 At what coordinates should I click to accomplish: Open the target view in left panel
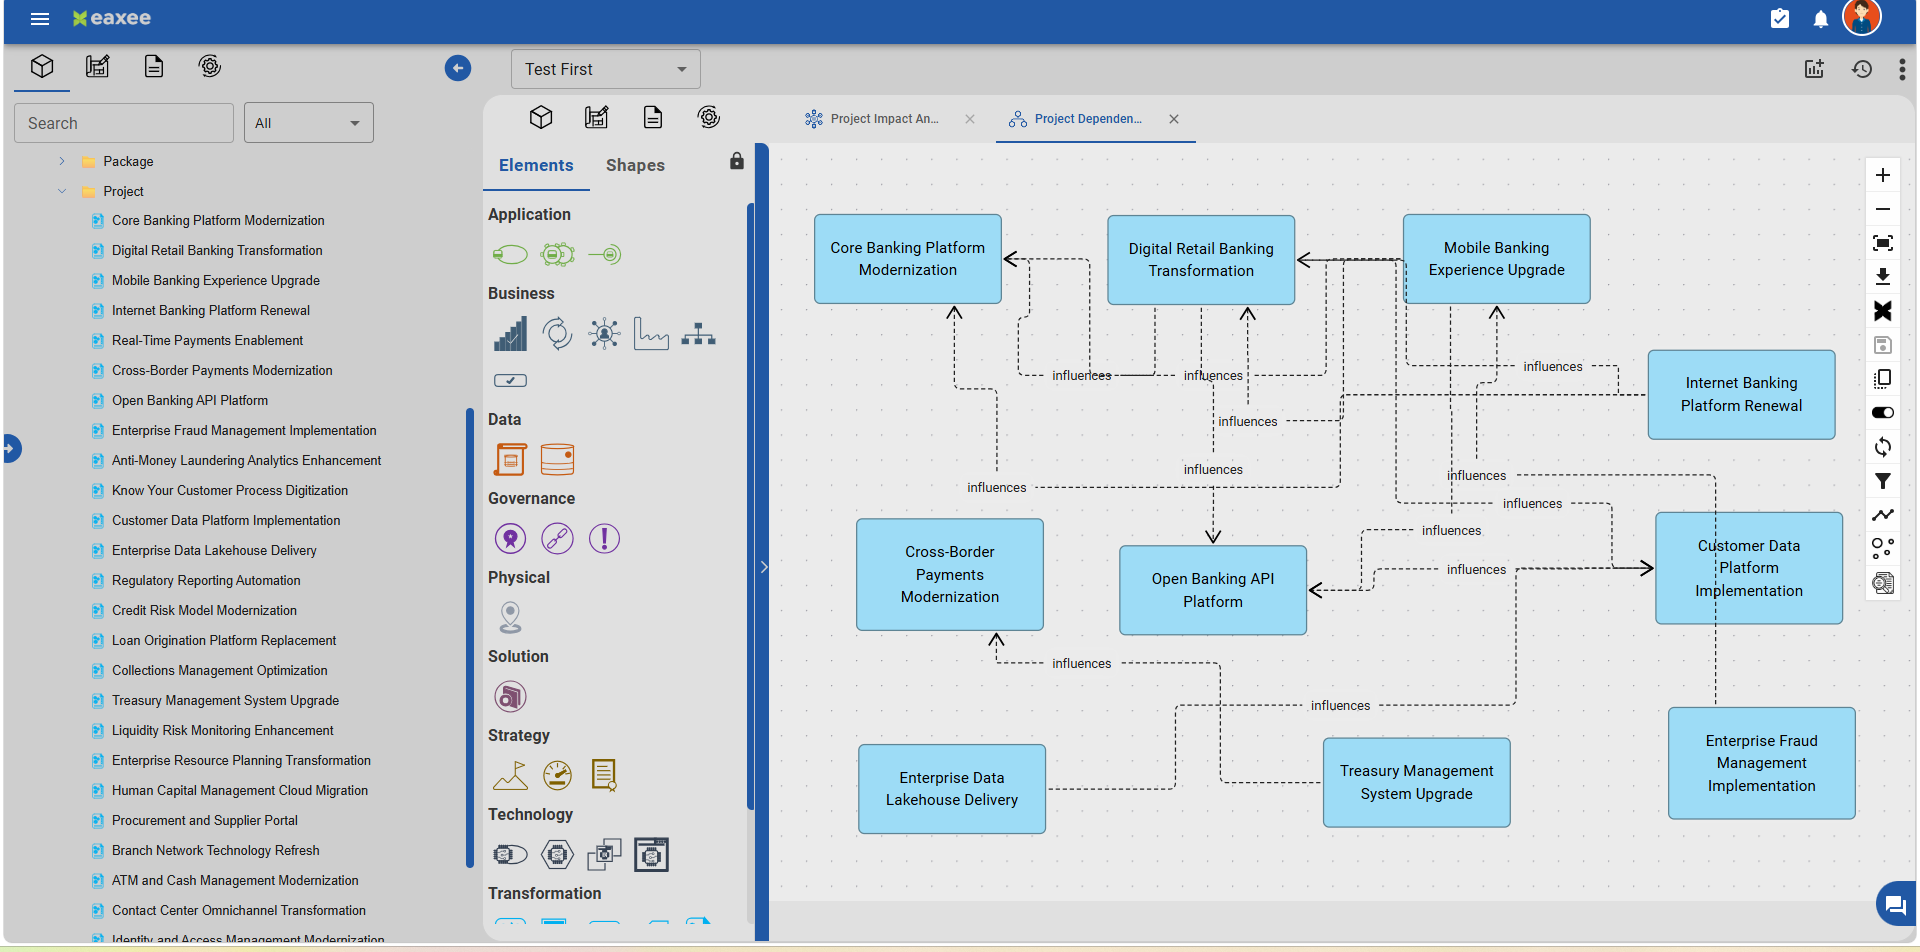(x=210, y=67)
